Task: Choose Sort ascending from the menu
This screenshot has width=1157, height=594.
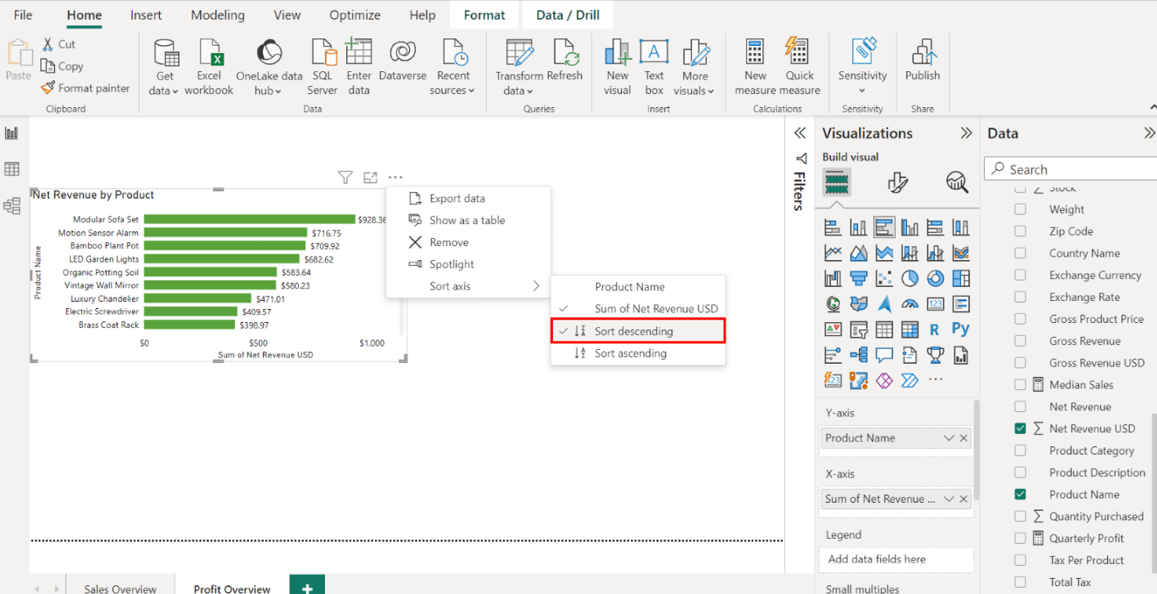Action: (630, 353)
